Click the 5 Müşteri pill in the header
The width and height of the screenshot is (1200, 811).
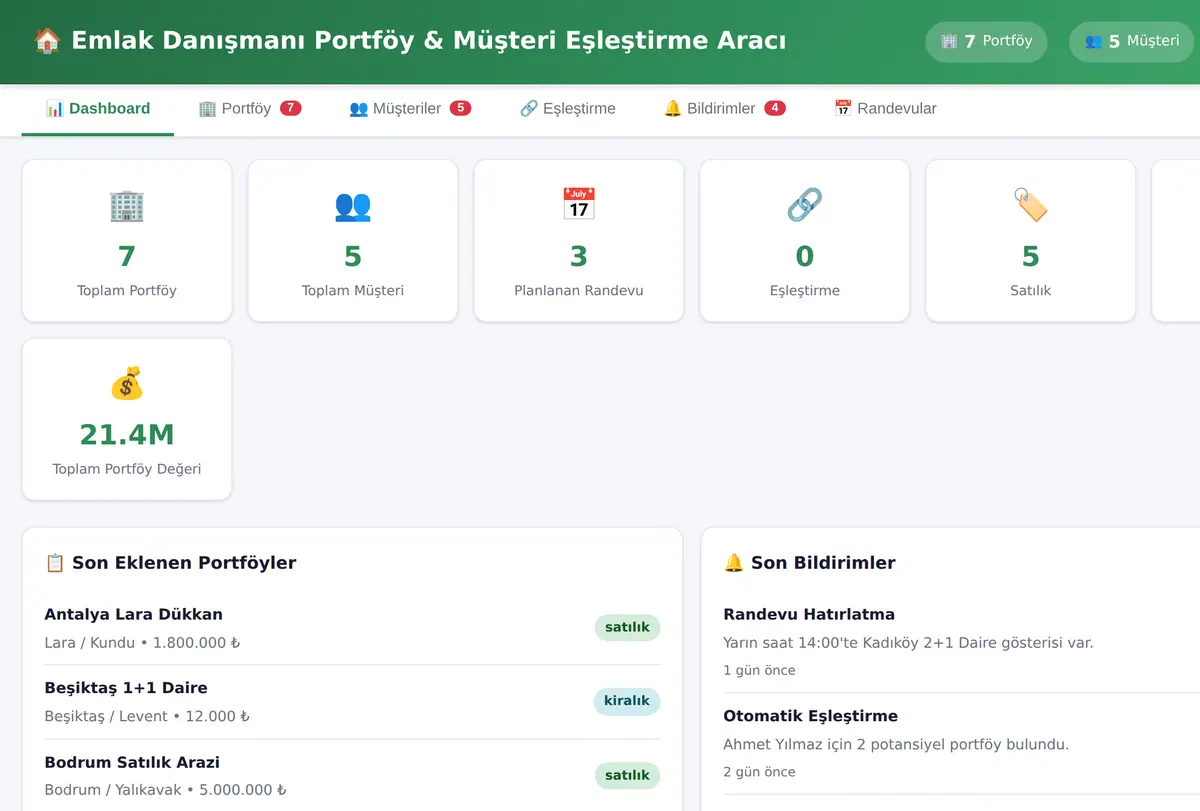(x=1132, y=42)
